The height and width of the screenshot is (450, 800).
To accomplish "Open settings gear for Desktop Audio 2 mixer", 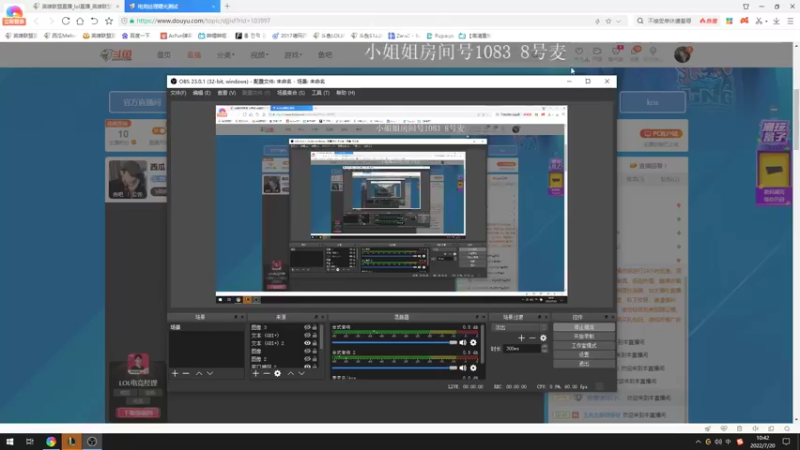I will (473, 368).
